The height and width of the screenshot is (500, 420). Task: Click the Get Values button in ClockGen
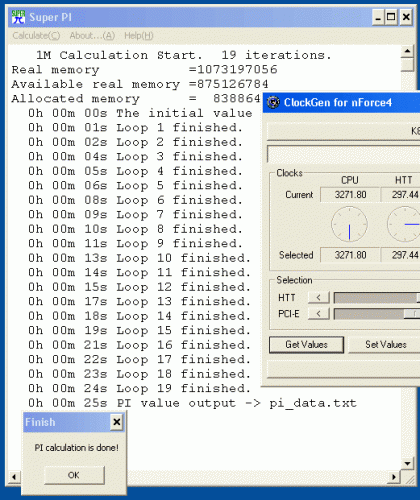click(306, 345)
